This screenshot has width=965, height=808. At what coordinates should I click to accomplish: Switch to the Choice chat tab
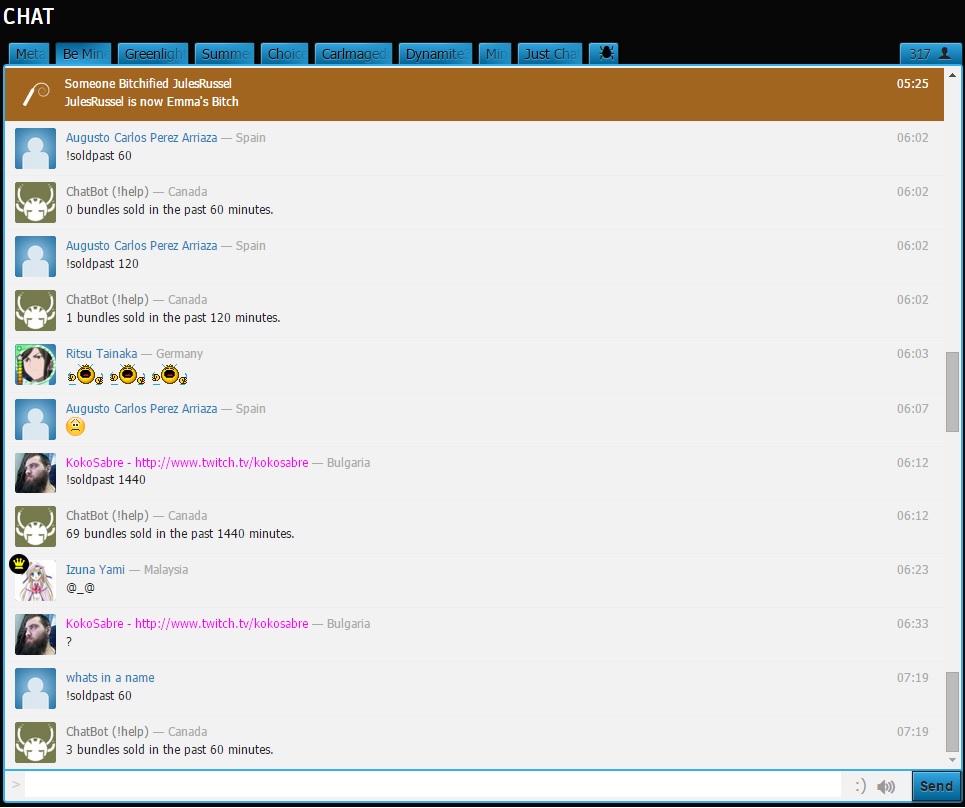pyautogui.click(x=284, y=54)
